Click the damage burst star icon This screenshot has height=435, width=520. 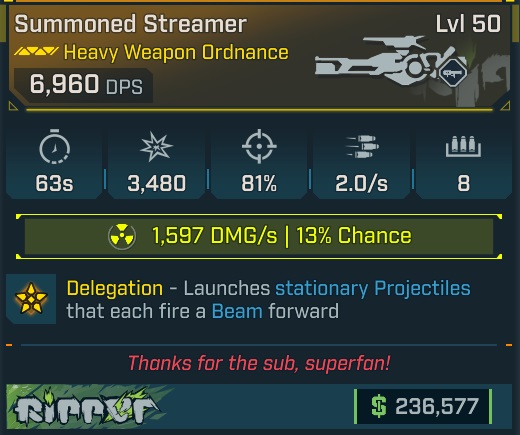tap(156, 147)
